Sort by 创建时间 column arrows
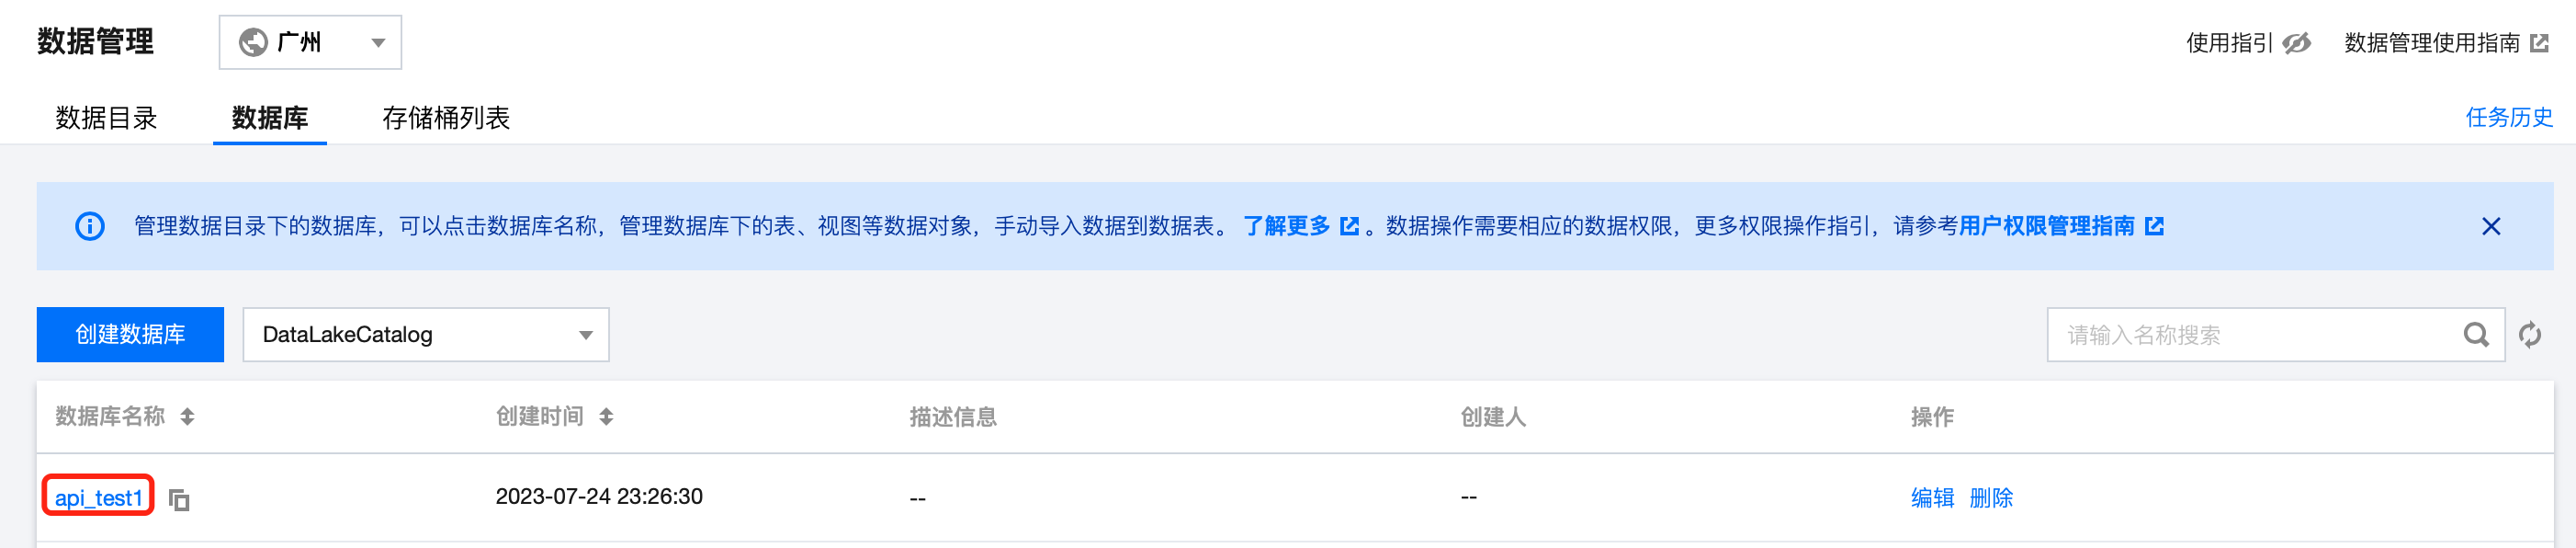The width and height of the screenshot is (2576, 548). (x=606, y=417)
